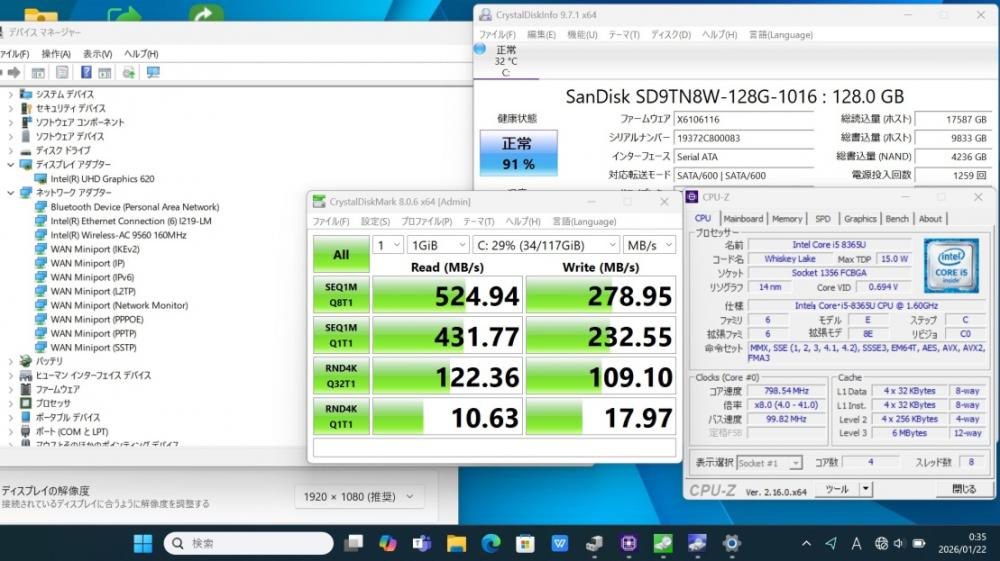The image size is (1000, 561).
Task: Click the volume speaker tray icon
Action: click(899, 544)
